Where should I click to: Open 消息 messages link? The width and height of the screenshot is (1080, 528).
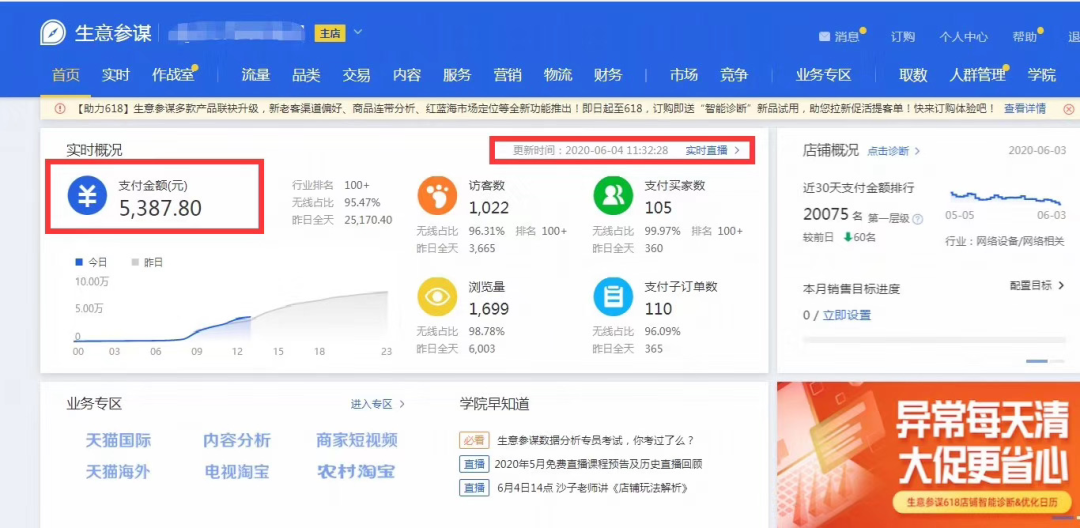click(x=847, y=37)
